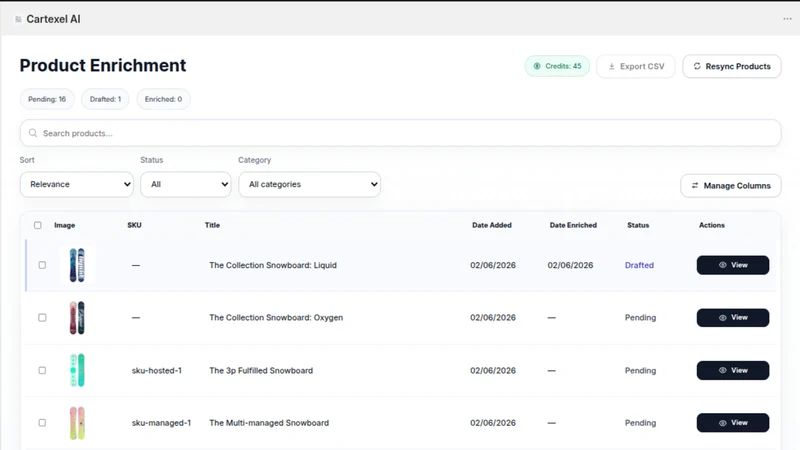Open the Sort Relevance dropdown
The height and width of the screenshot is (450, 800).
click(77, 184)
